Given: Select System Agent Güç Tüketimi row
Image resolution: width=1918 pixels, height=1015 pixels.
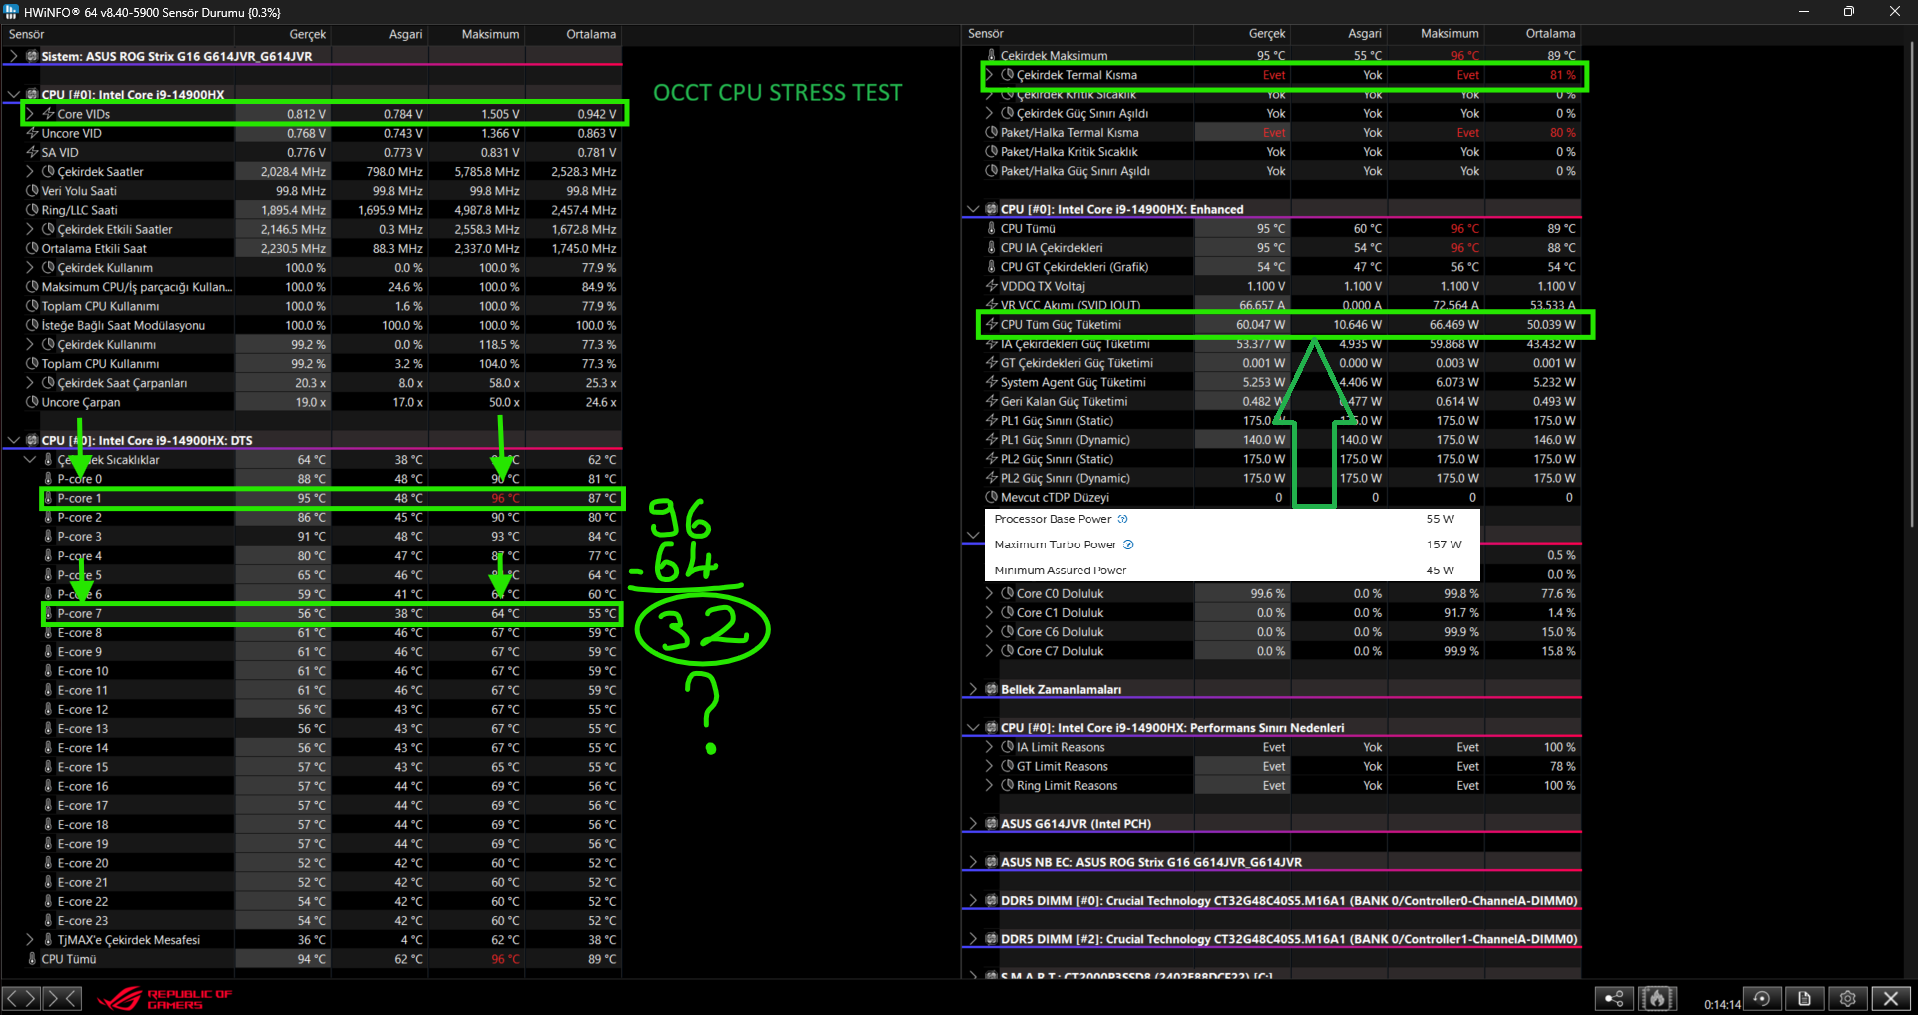Looking at the screenshot, I should (1272, 382).
